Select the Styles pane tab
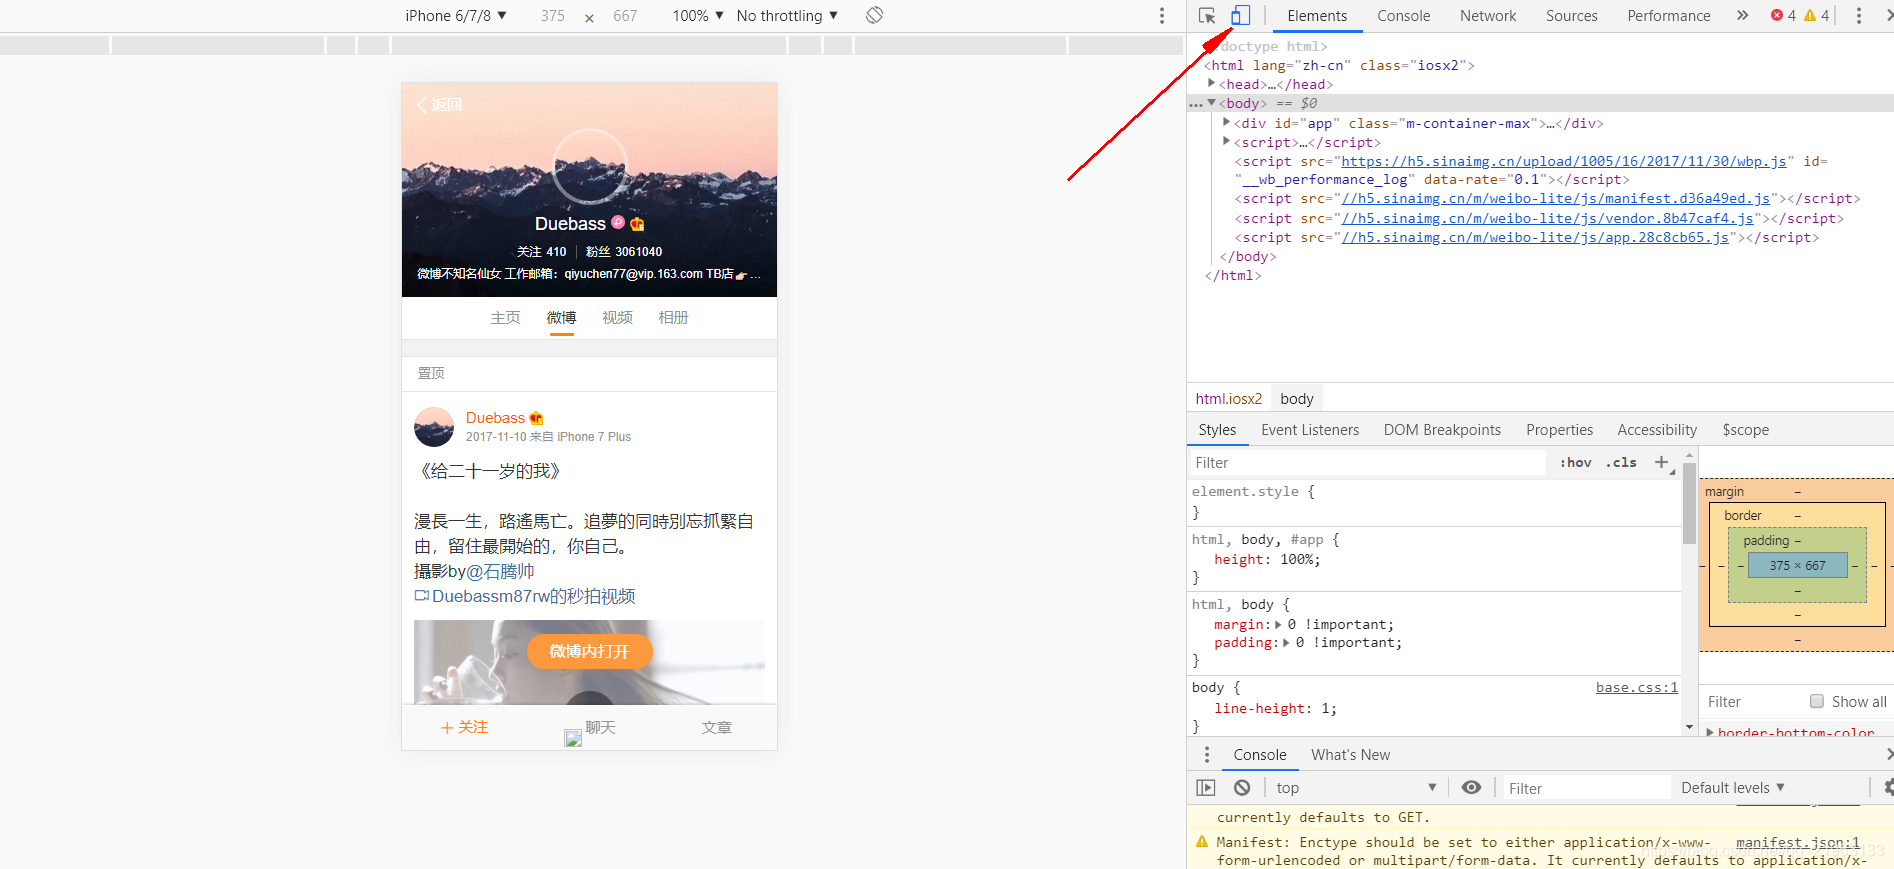1894x869 pixels. (1217, 430)
